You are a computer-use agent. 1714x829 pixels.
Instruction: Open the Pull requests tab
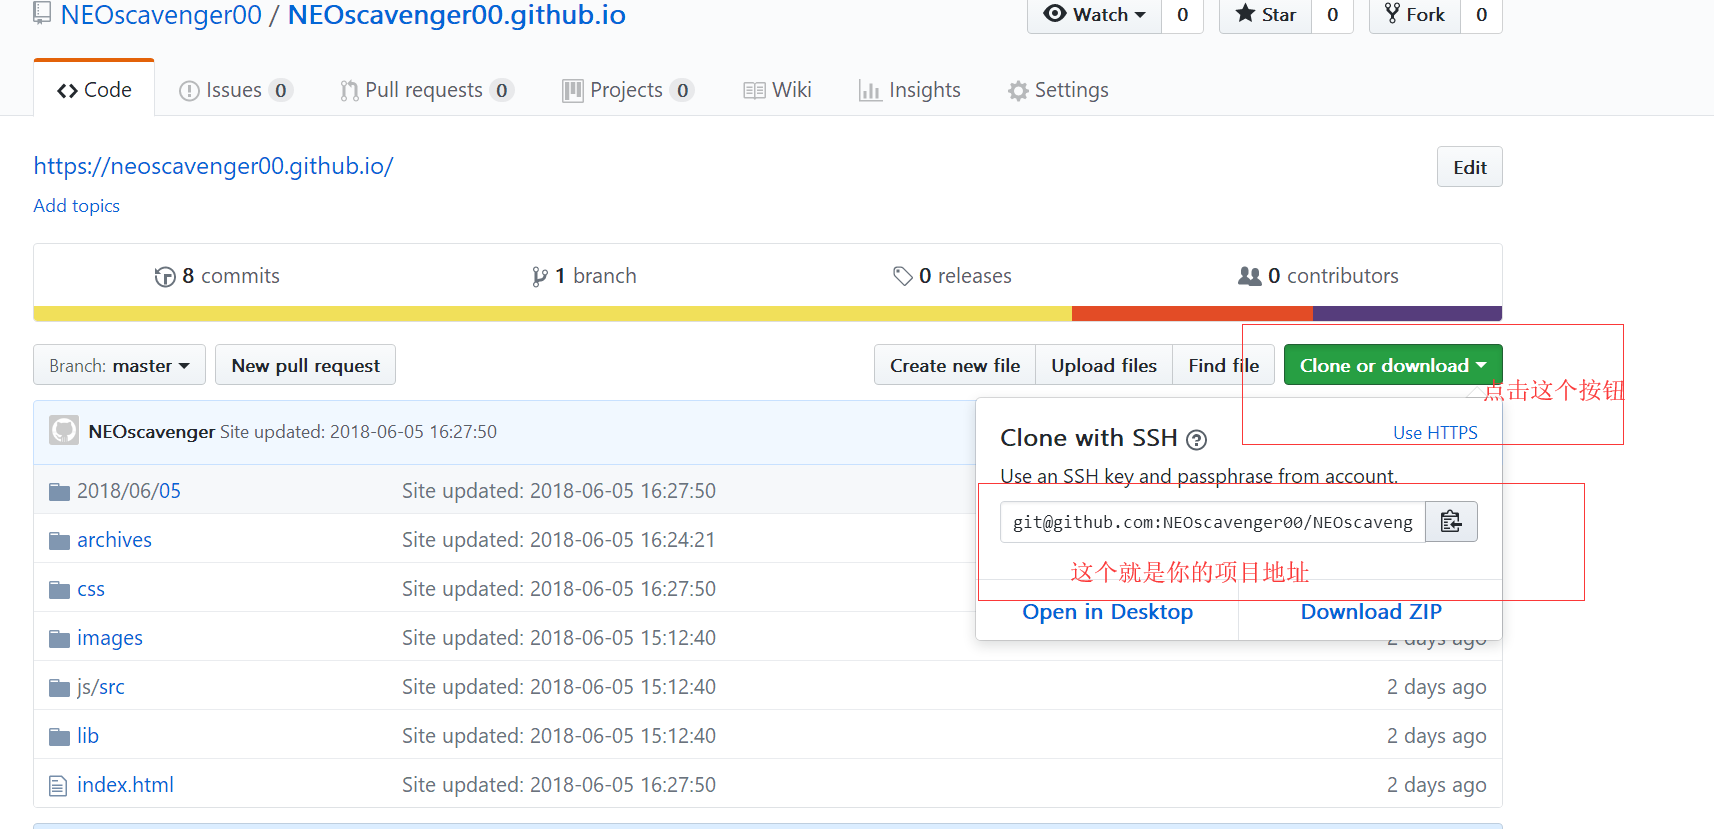427,90
